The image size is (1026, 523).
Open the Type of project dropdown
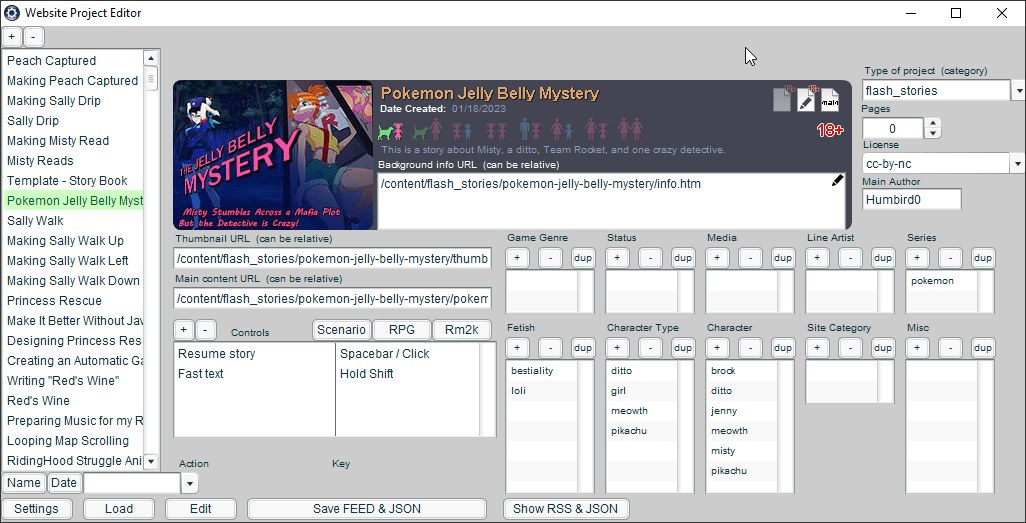click(1018, 91)
